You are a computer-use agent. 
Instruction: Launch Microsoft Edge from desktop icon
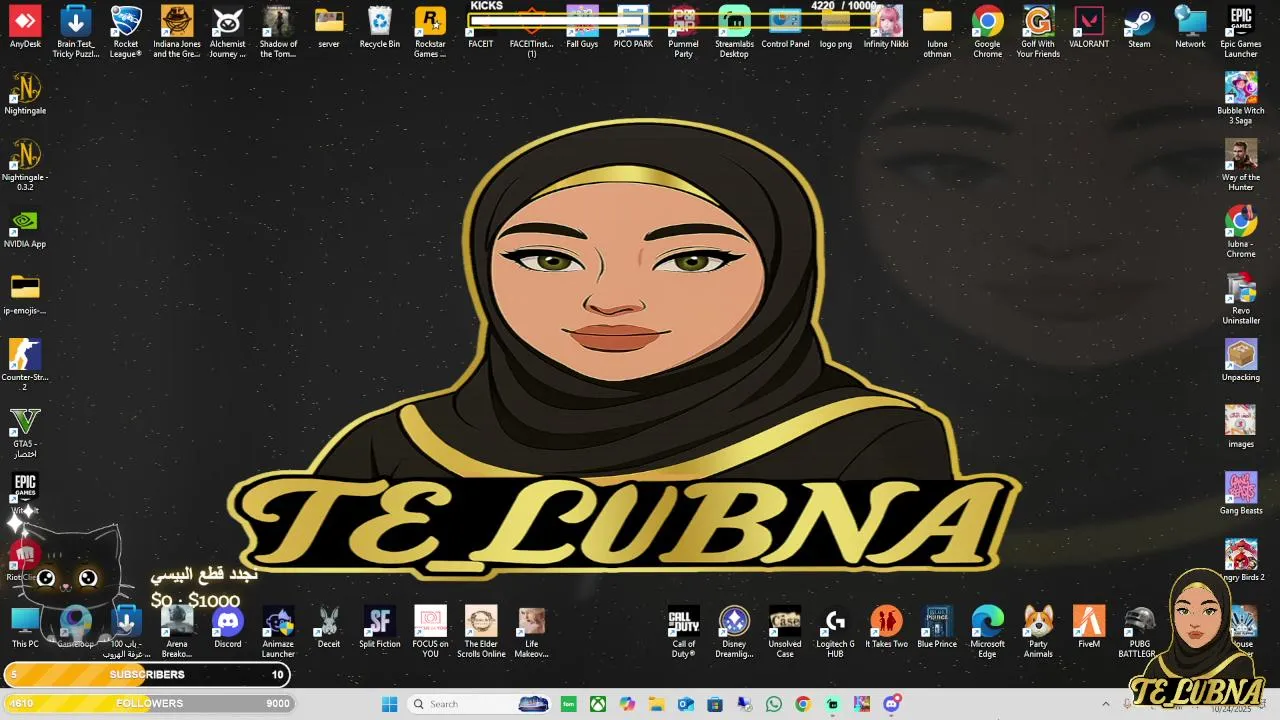click(x=987, y=632)
